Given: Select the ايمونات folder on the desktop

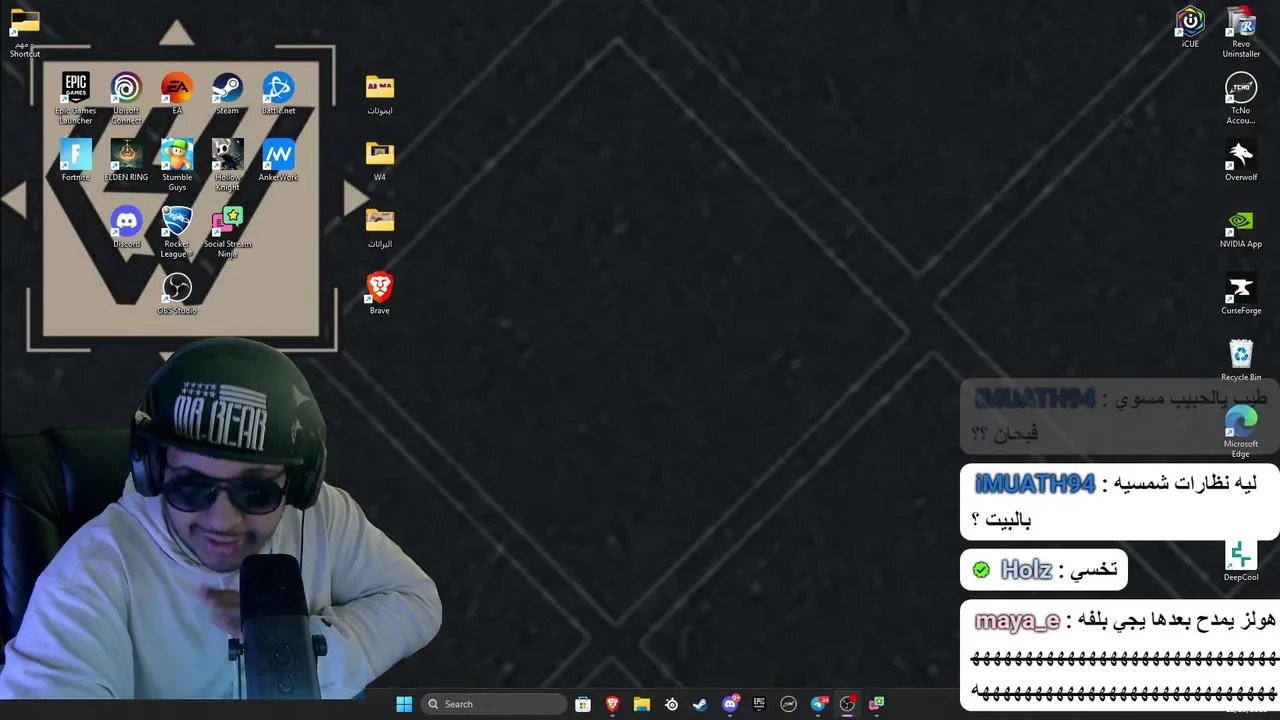Looking at the screenshot, I should [x=380, y=93].
